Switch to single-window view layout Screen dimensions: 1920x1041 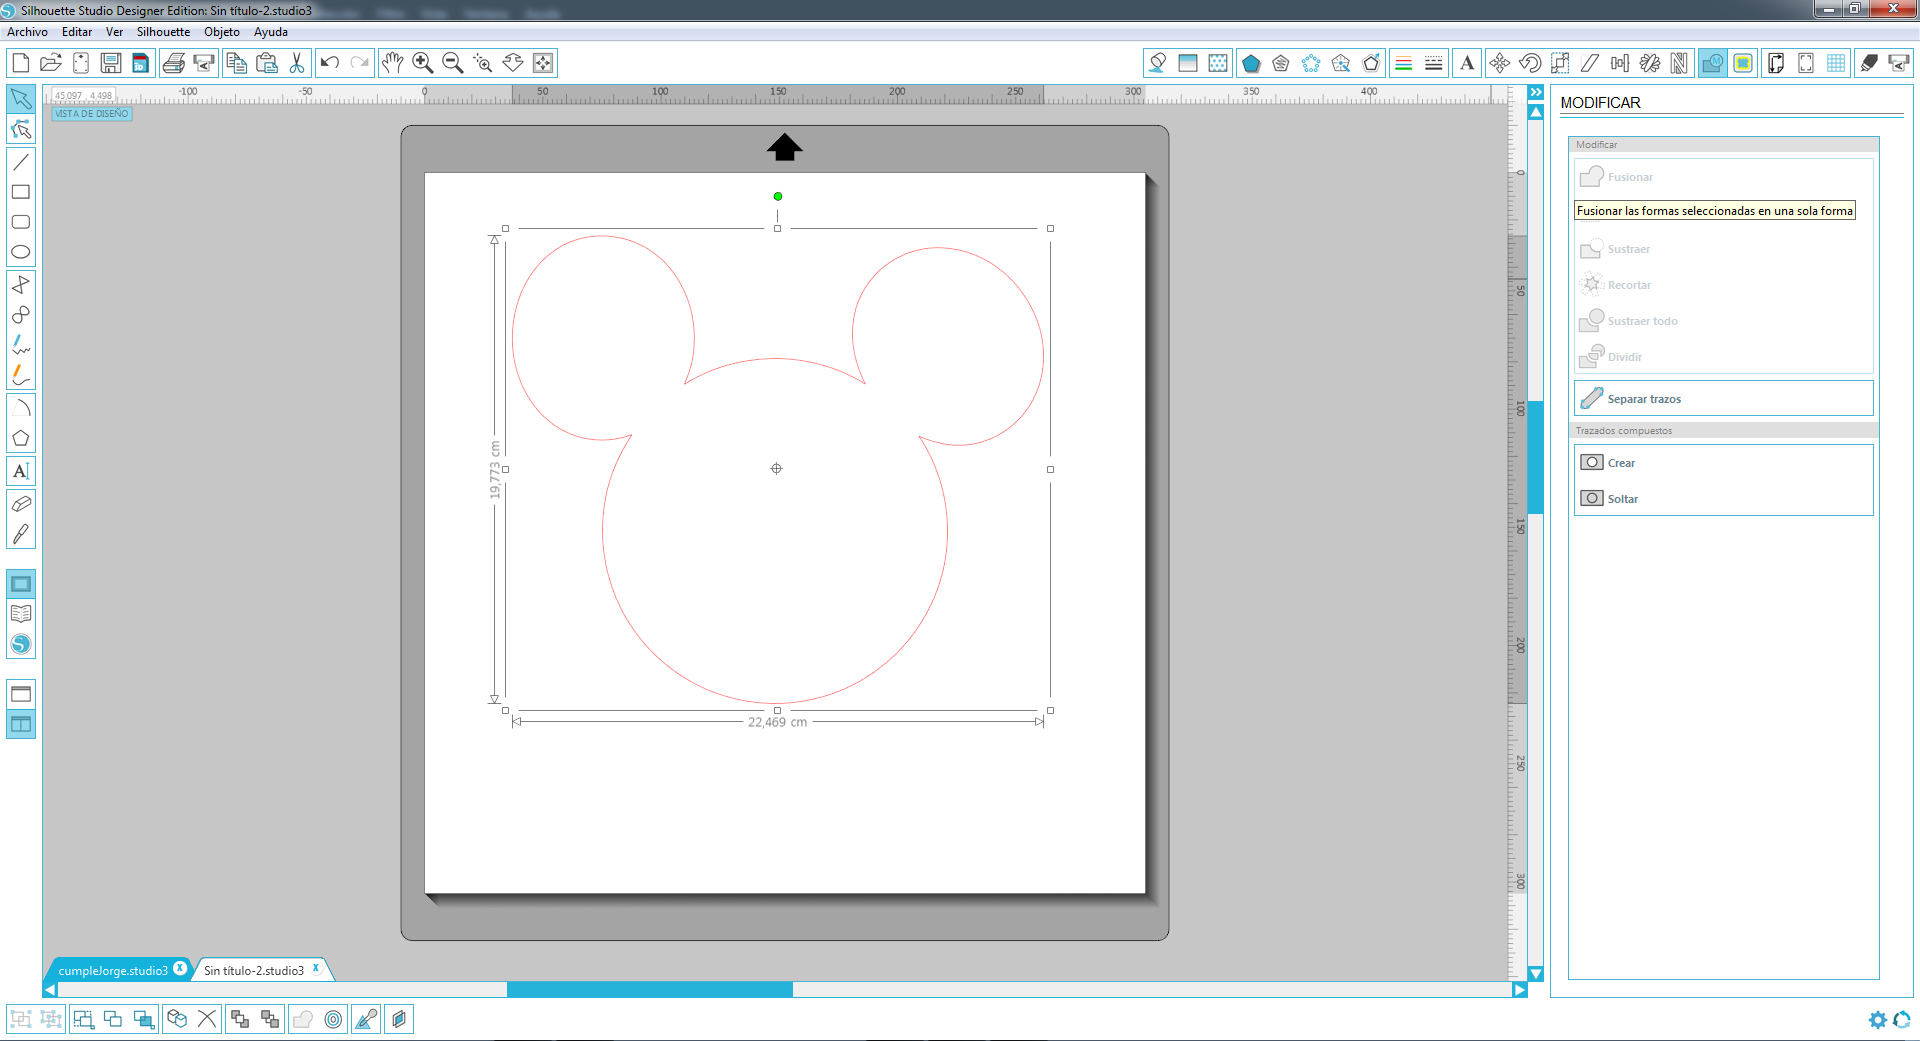coord(21,694)
